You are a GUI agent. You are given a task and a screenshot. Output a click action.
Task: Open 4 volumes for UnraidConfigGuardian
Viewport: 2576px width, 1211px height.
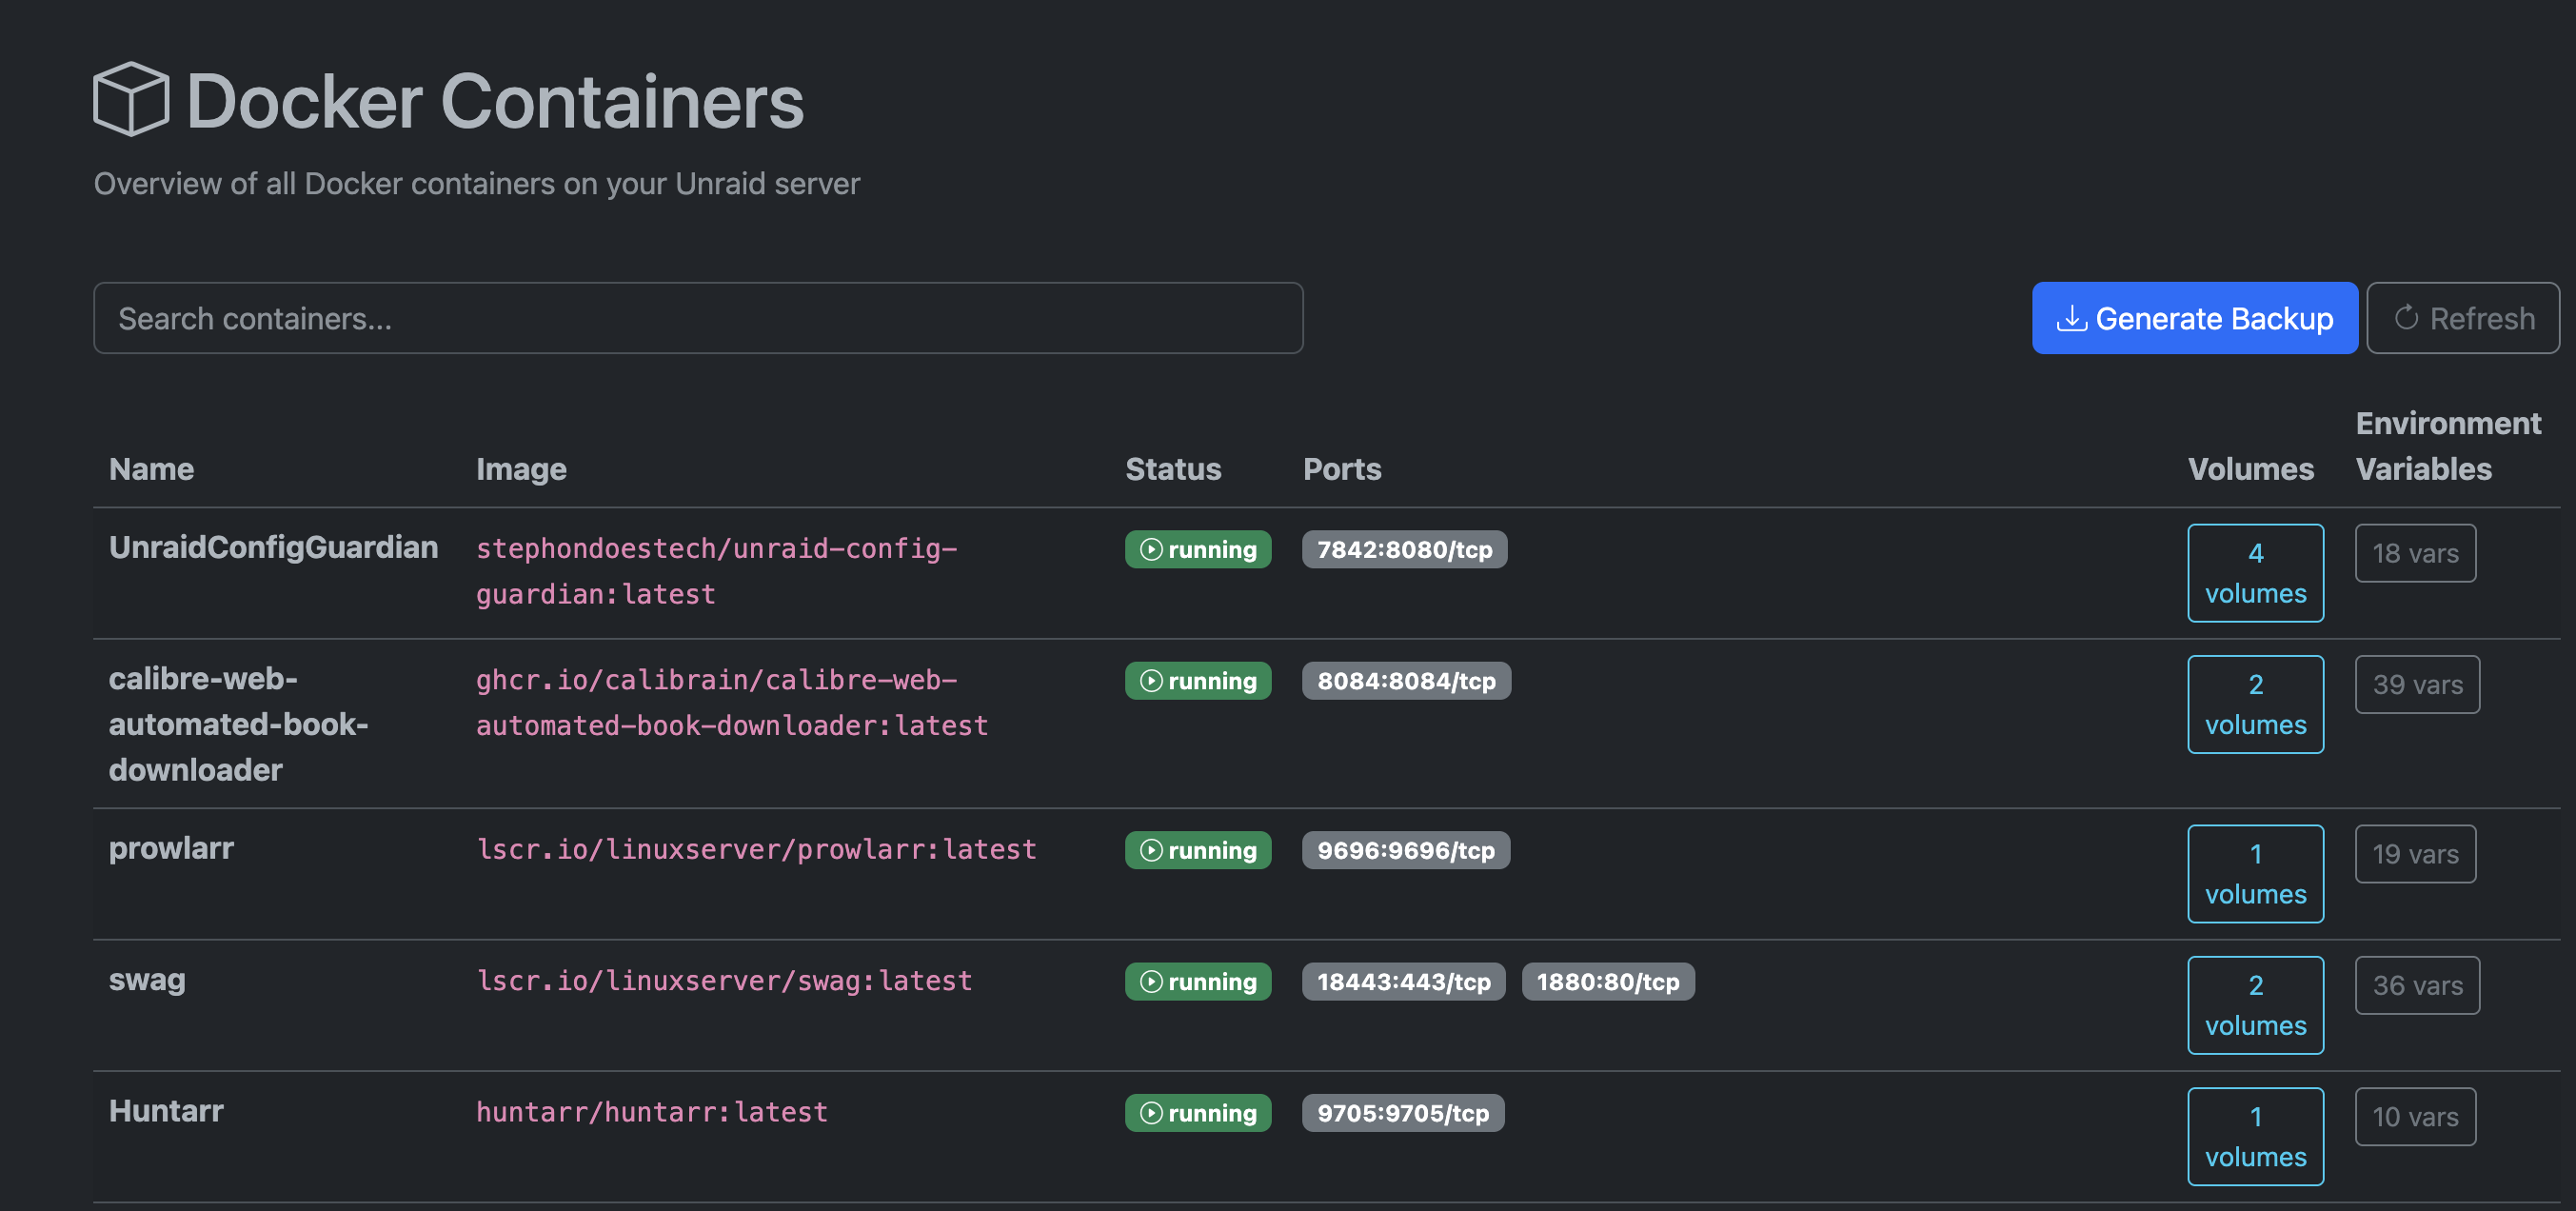point(2255,573)
